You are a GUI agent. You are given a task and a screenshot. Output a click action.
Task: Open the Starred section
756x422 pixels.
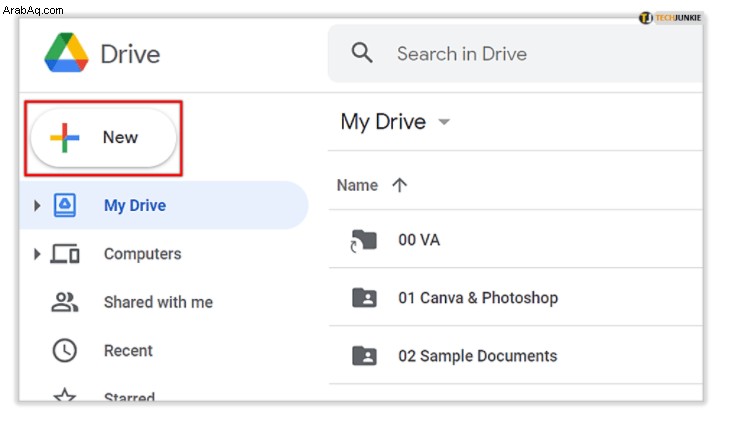point(129,396)
